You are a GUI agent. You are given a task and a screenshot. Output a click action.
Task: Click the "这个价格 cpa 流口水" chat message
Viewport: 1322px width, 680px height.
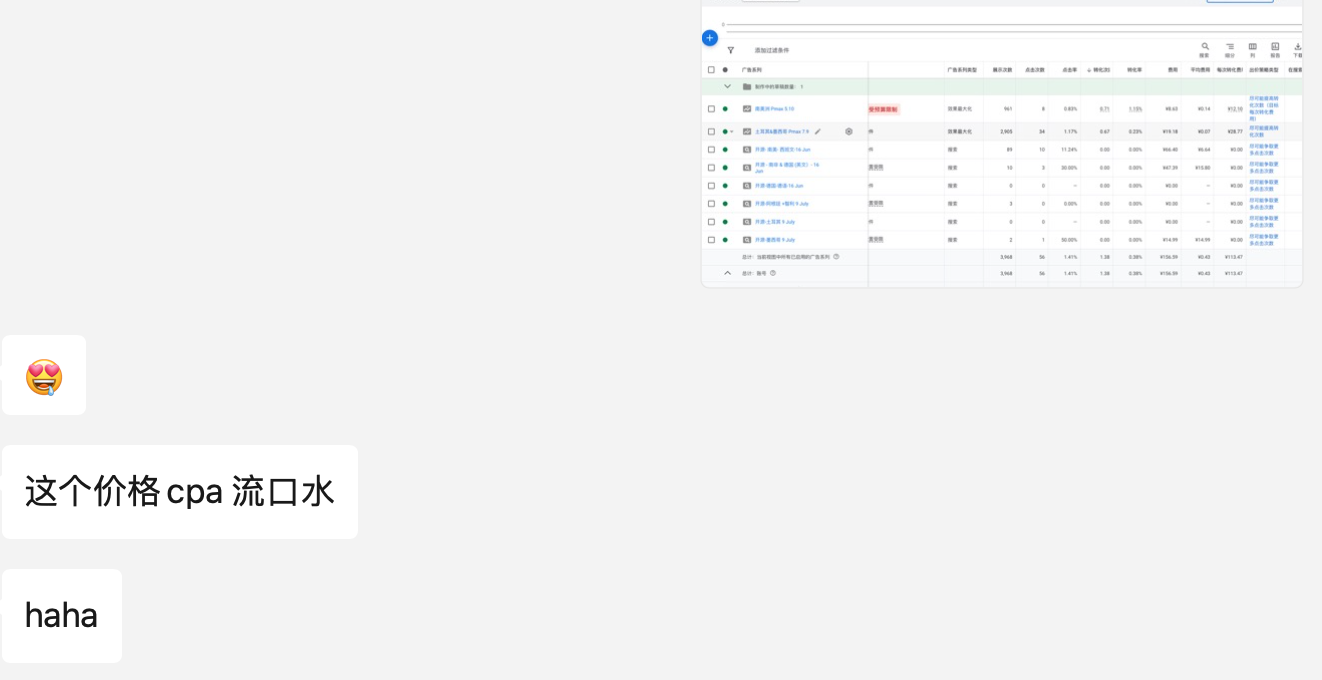point(180,492)
